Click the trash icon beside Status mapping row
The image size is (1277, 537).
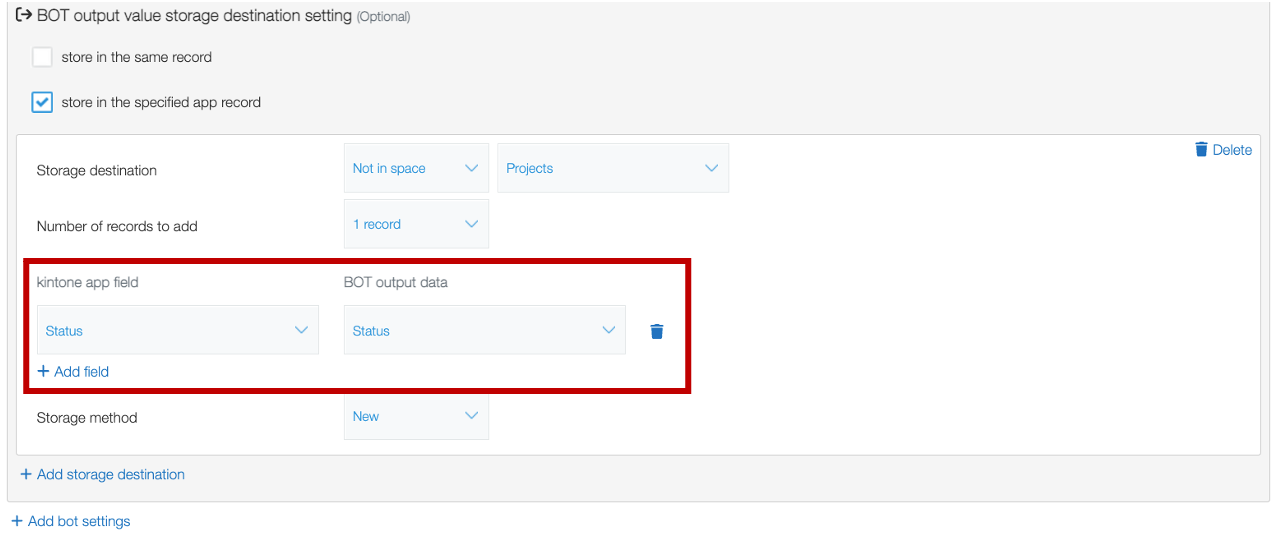[657, 331]
